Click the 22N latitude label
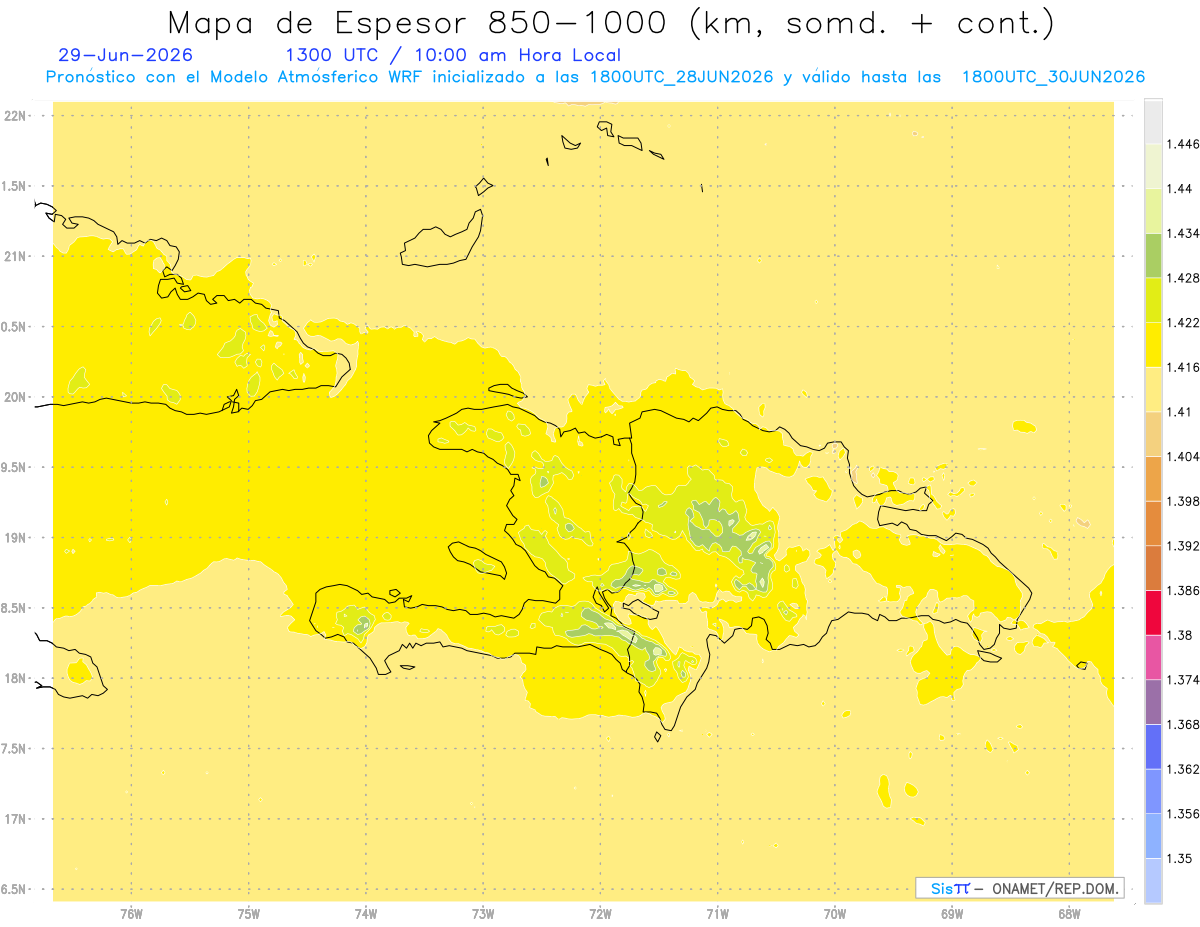Screen dimensions: 1200x927 pyautogui.click(x=15, y=116)
